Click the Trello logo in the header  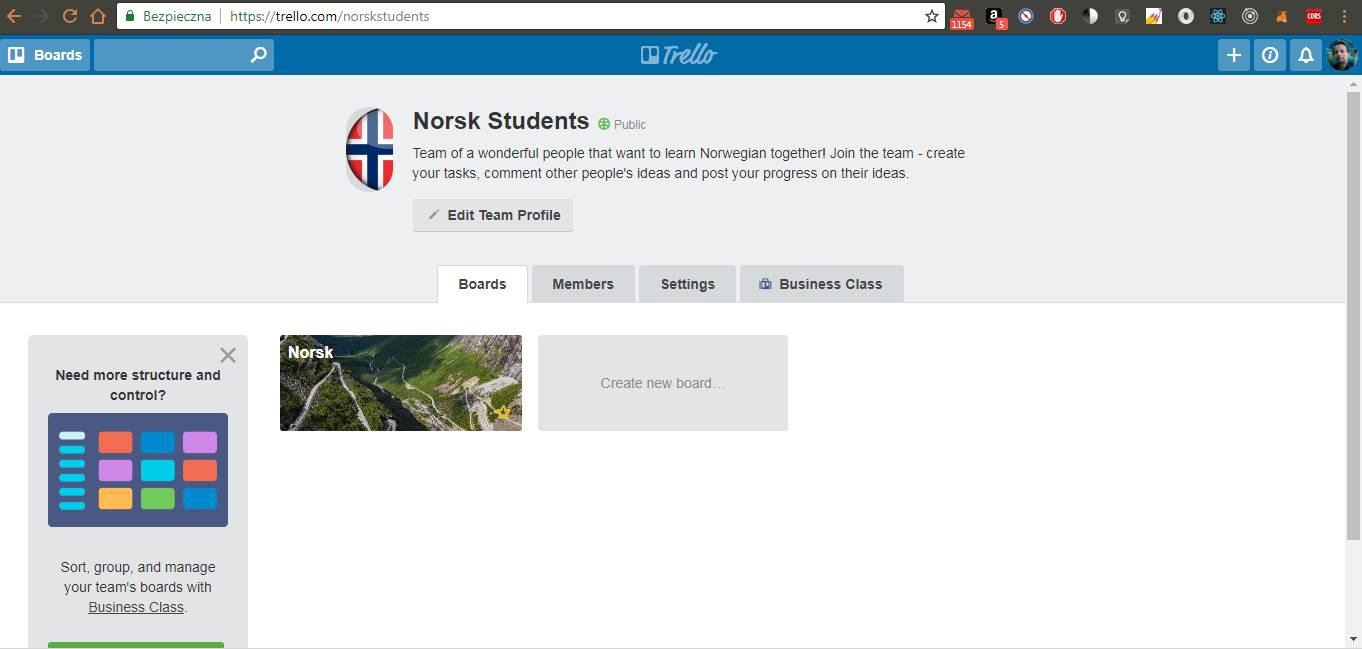[679, 55]
